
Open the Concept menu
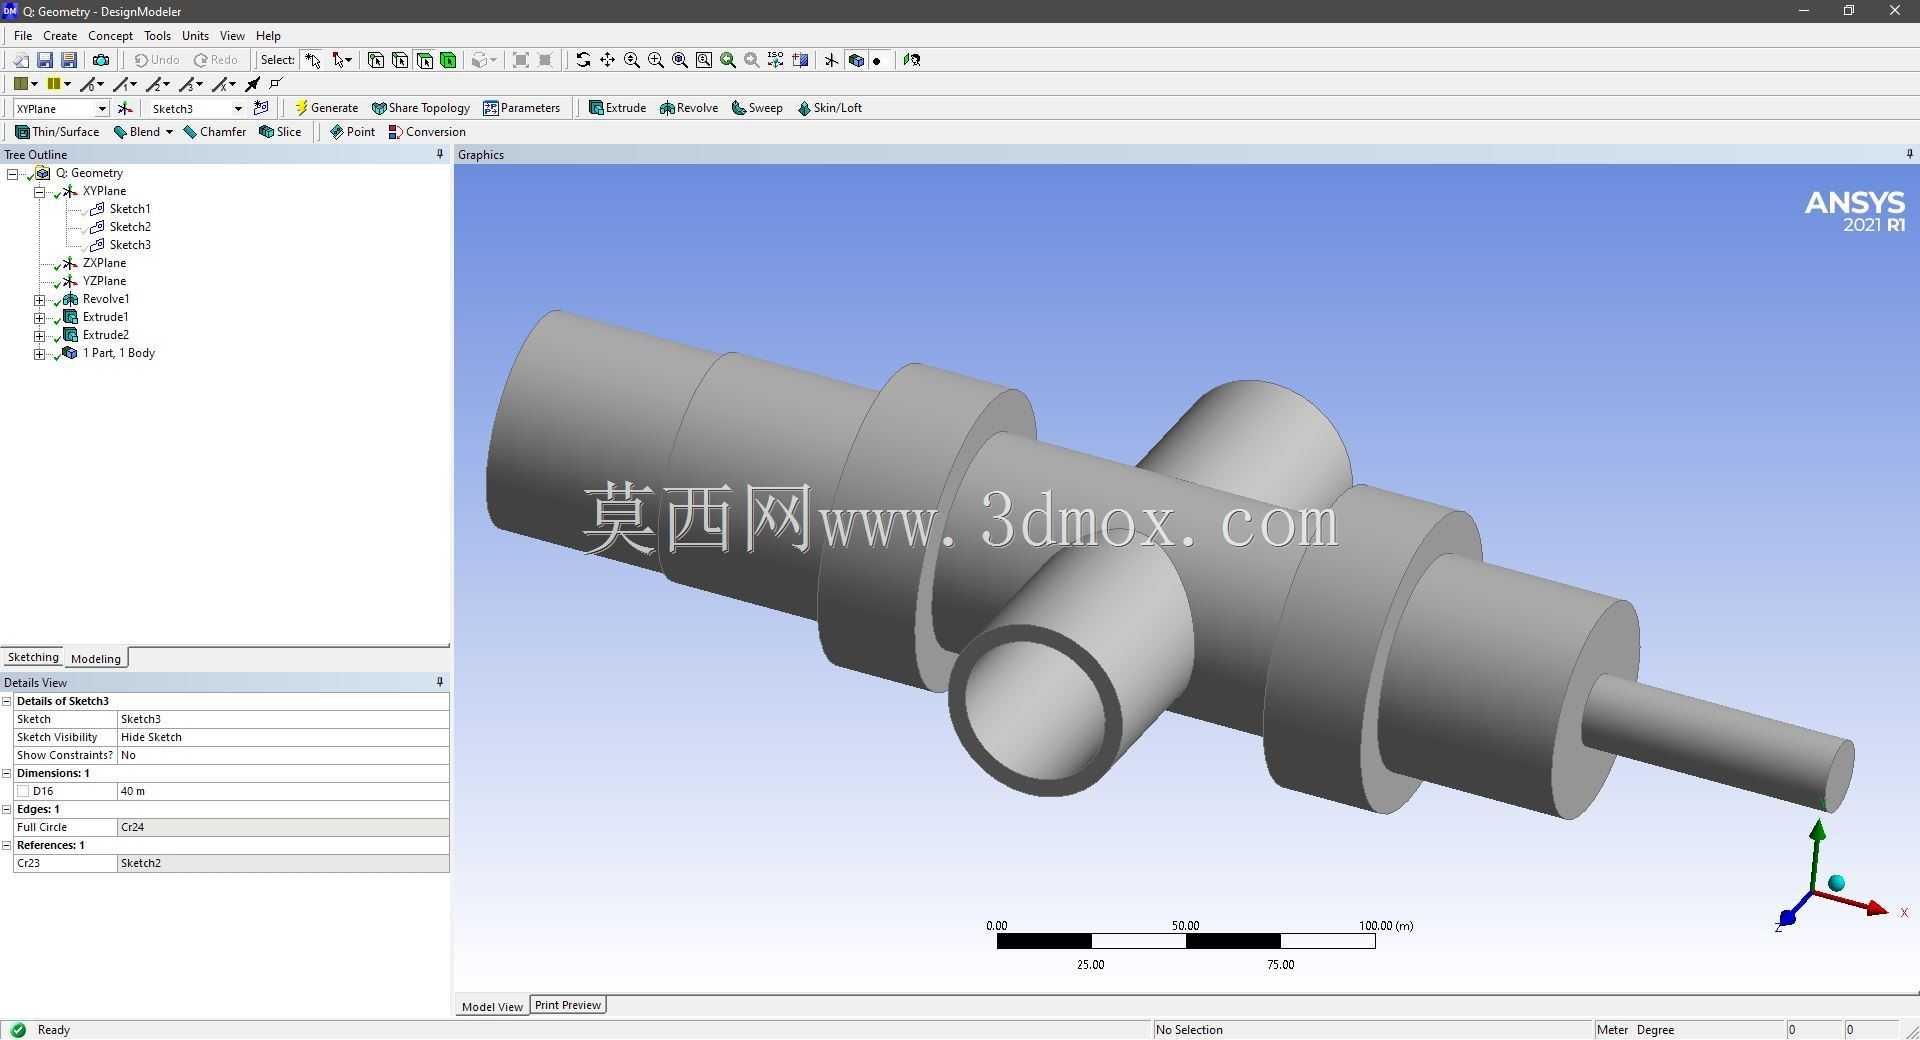point(110,36)
